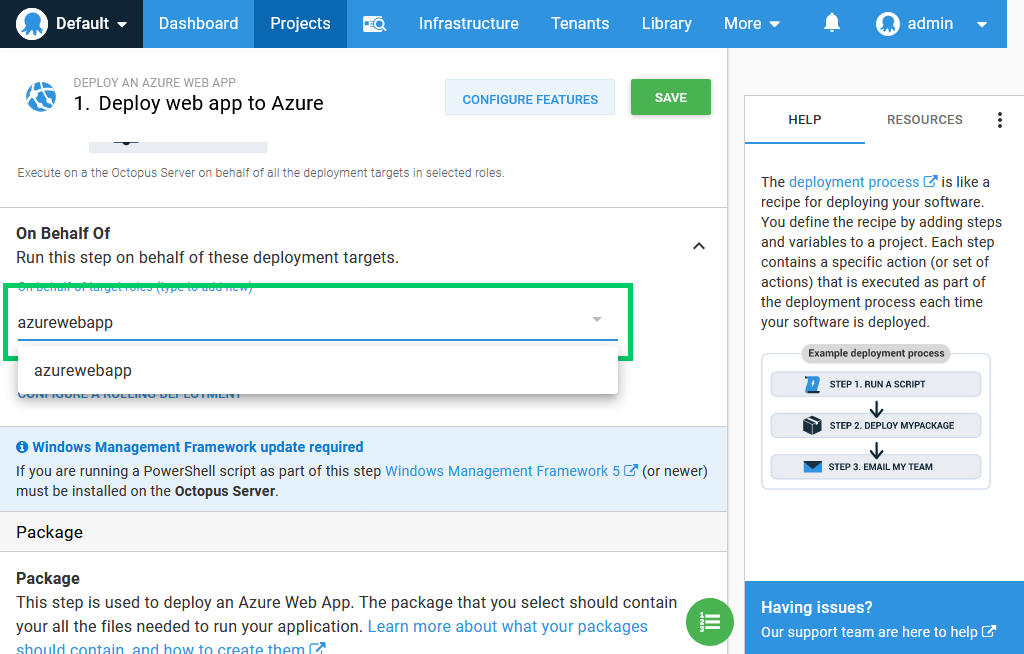Click the Package section header
Screen dimensions: 1024x654
click(364, 532)
